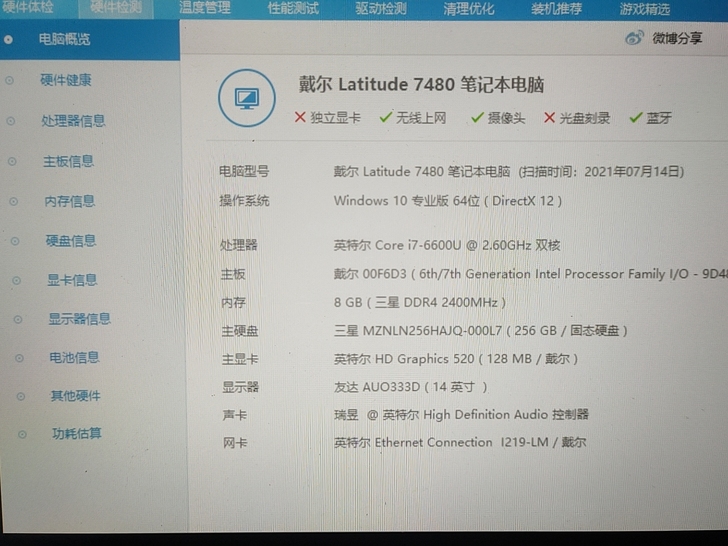This screenshot has width=728, height=546.
Task: Click the Ethernet Connection I219-LM value
Action: click(x=460, y=442)
